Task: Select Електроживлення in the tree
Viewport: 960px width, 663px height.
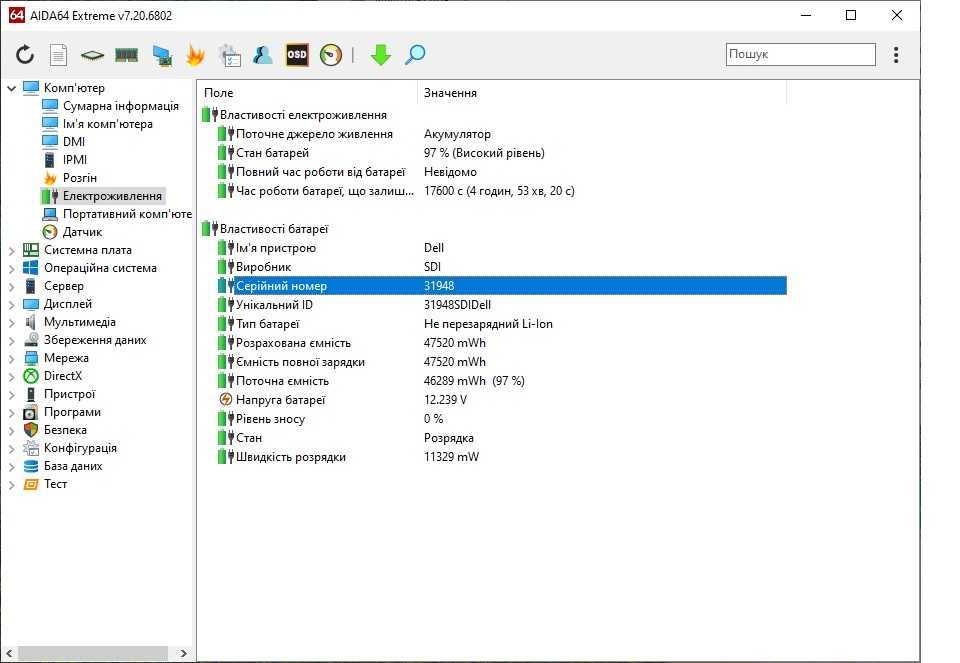Action: tap(112, 196)
